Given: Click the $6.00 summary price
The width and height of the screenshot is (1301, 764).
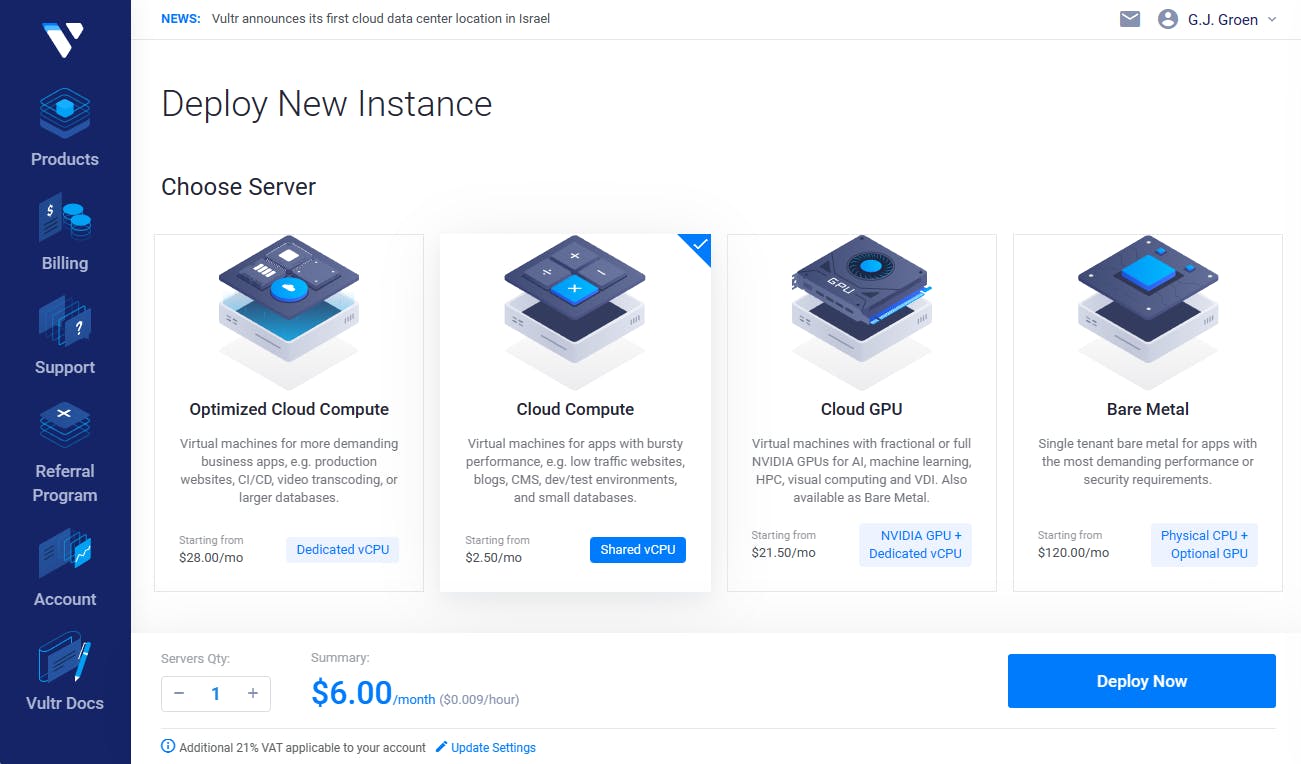Looking at the screenshot, I should tap(351, 692).
